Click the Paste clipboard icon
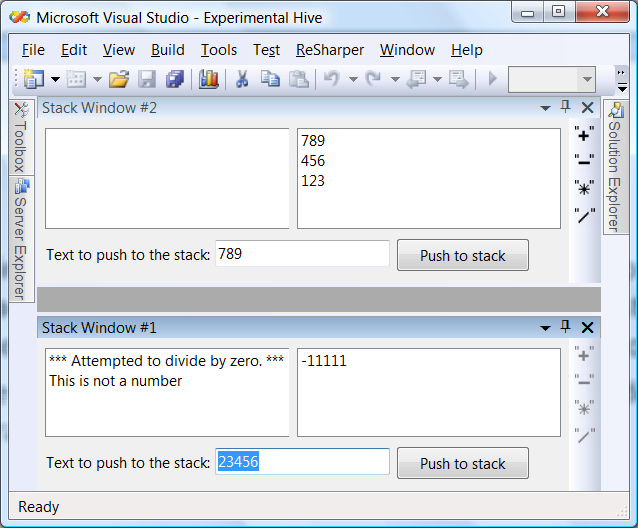Image resolution: width=638 pixels, height=528 pixels. (x=299, y=79)
